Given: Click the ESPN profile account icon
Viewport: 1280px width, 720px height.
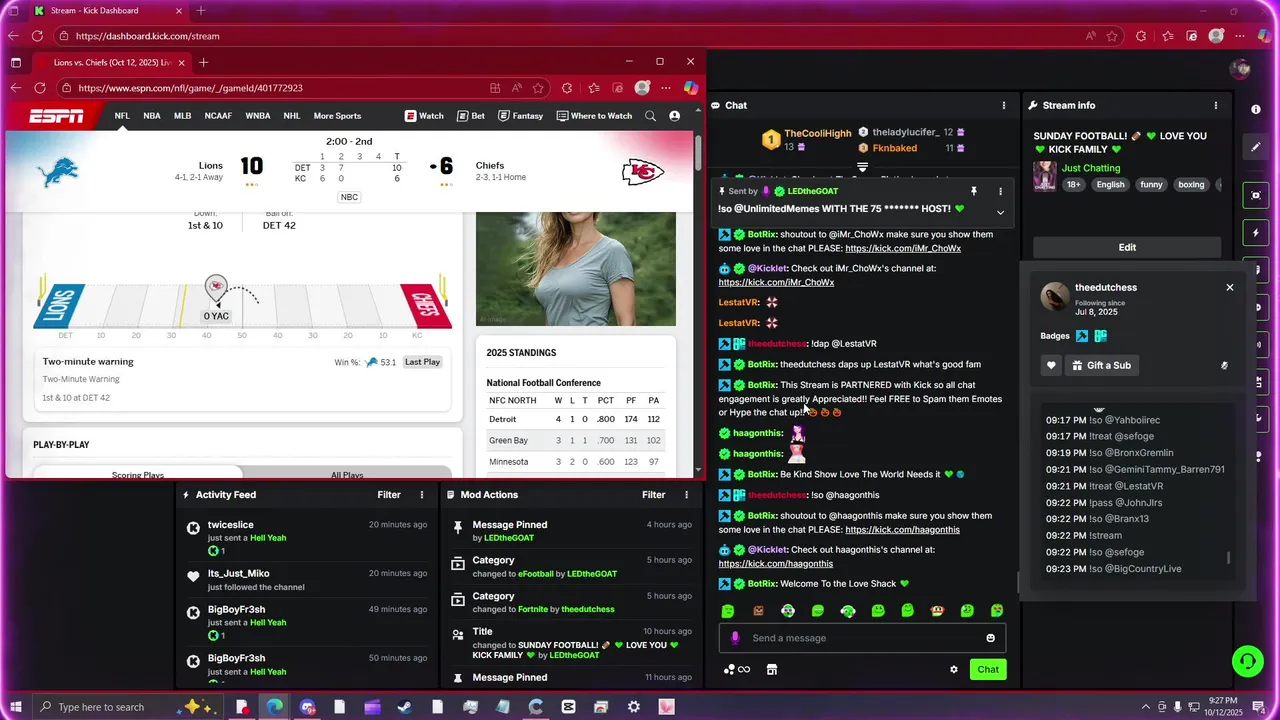Looking at the screenshot, I should [x=675, y=116].
